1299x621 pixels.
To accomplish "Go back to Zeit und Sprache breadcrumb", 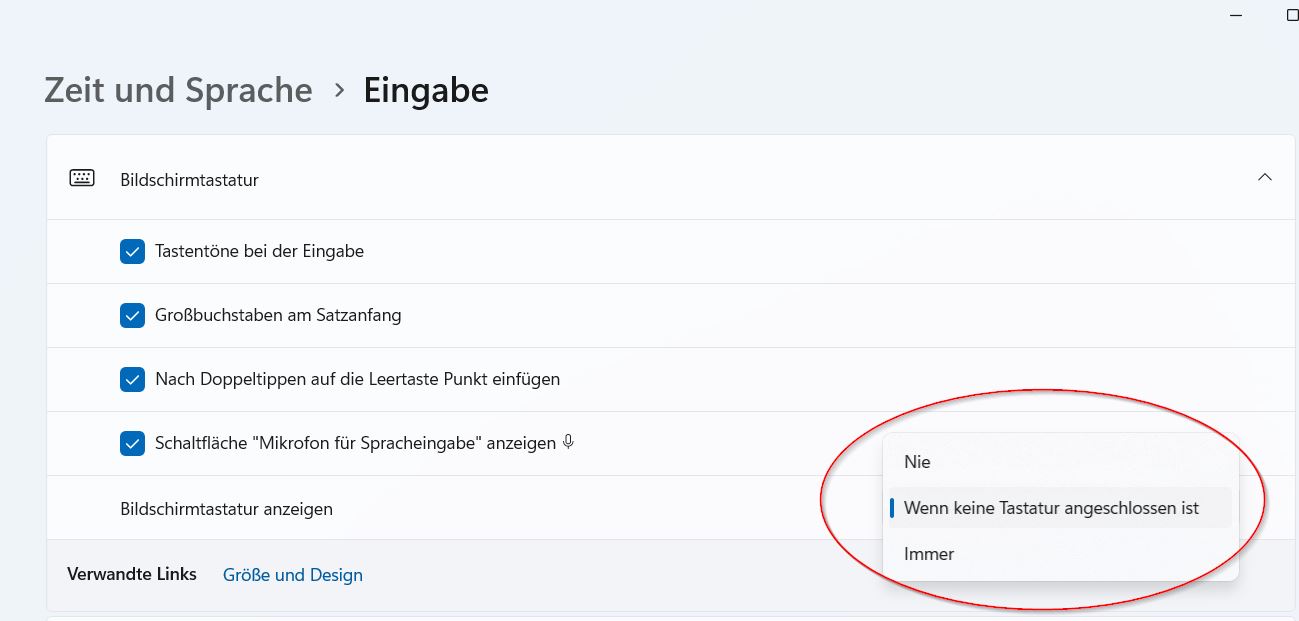I will (x=178, y=90).
